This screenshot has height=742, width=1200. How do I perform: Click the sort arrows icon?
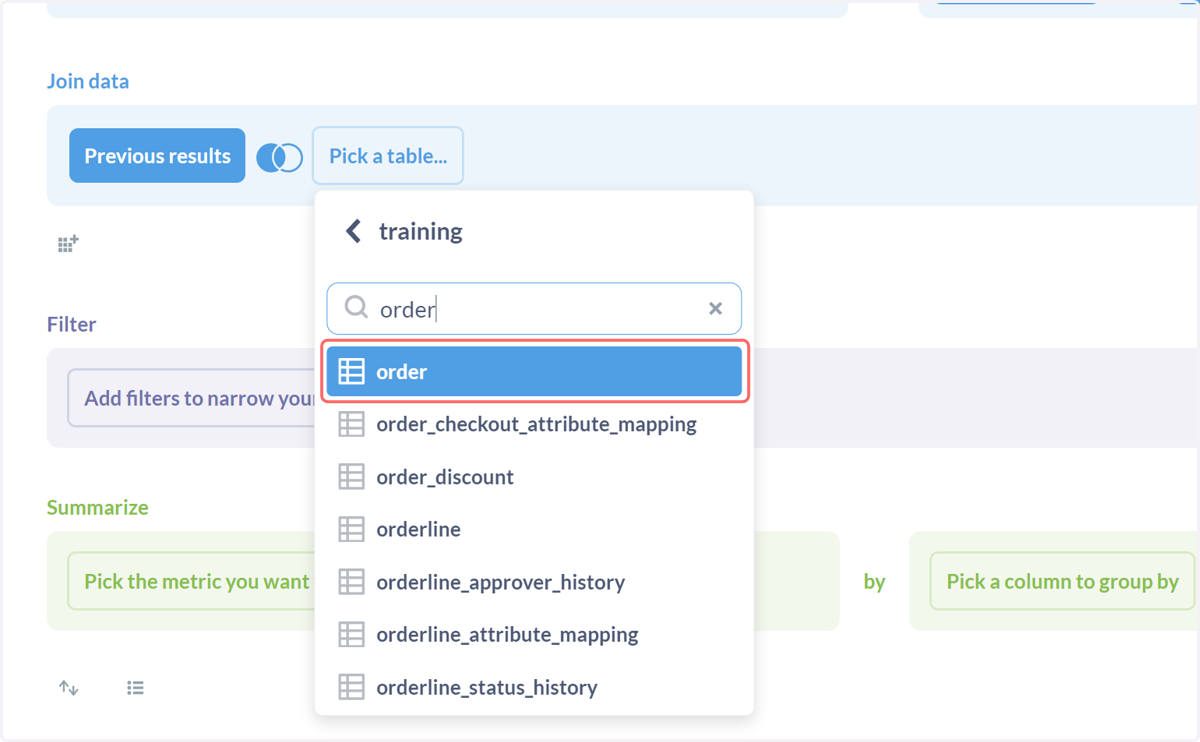point(68,688)
